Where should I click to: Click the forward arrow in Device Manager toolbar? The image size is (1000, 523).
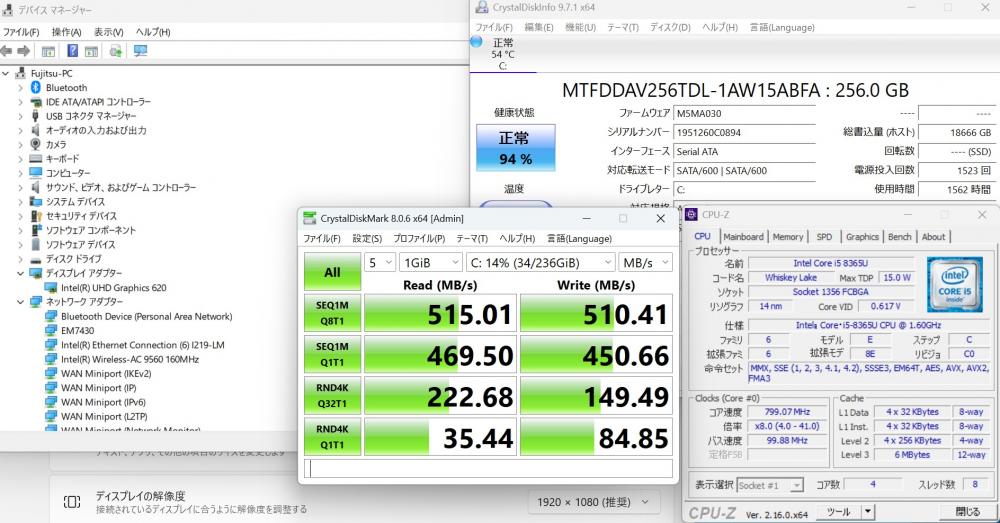[24, 51]
